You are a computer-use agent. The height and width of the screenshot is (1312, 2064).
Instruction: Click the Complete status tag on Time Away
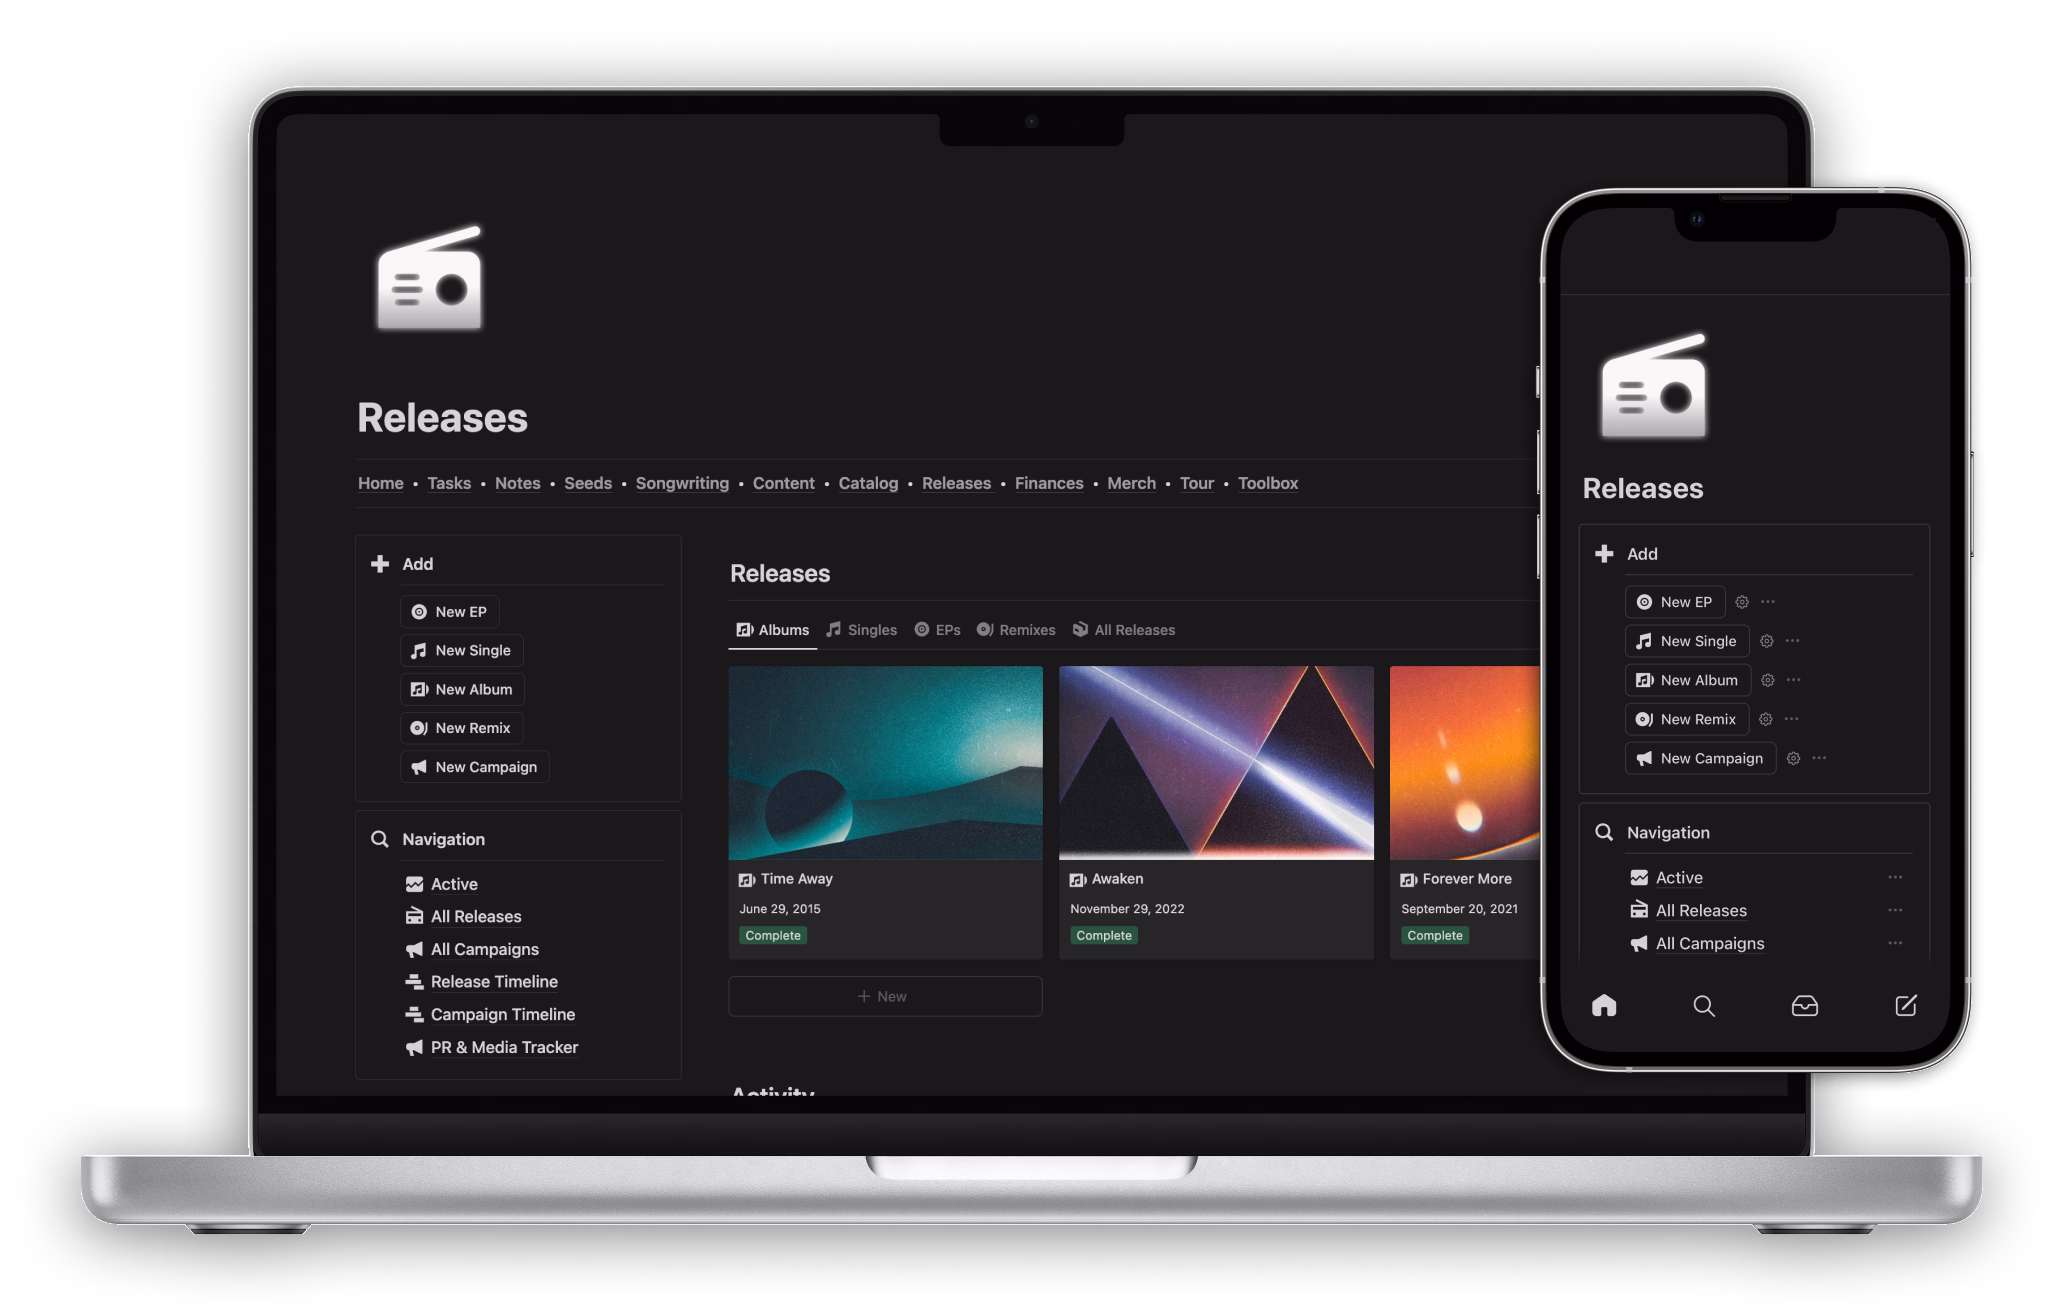(773, 936)
